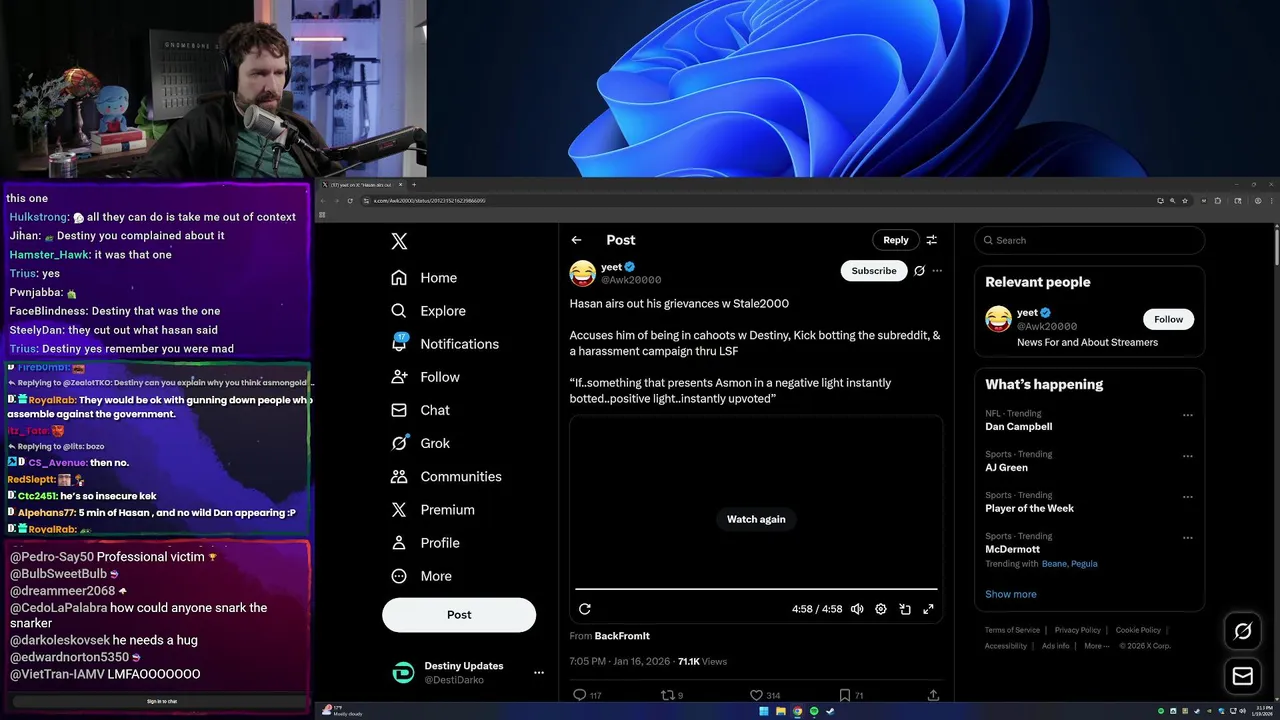Open Grok in X sidebar
Image resolution: width=1280 pixels, height=720 pixels.
pos(420,443)
